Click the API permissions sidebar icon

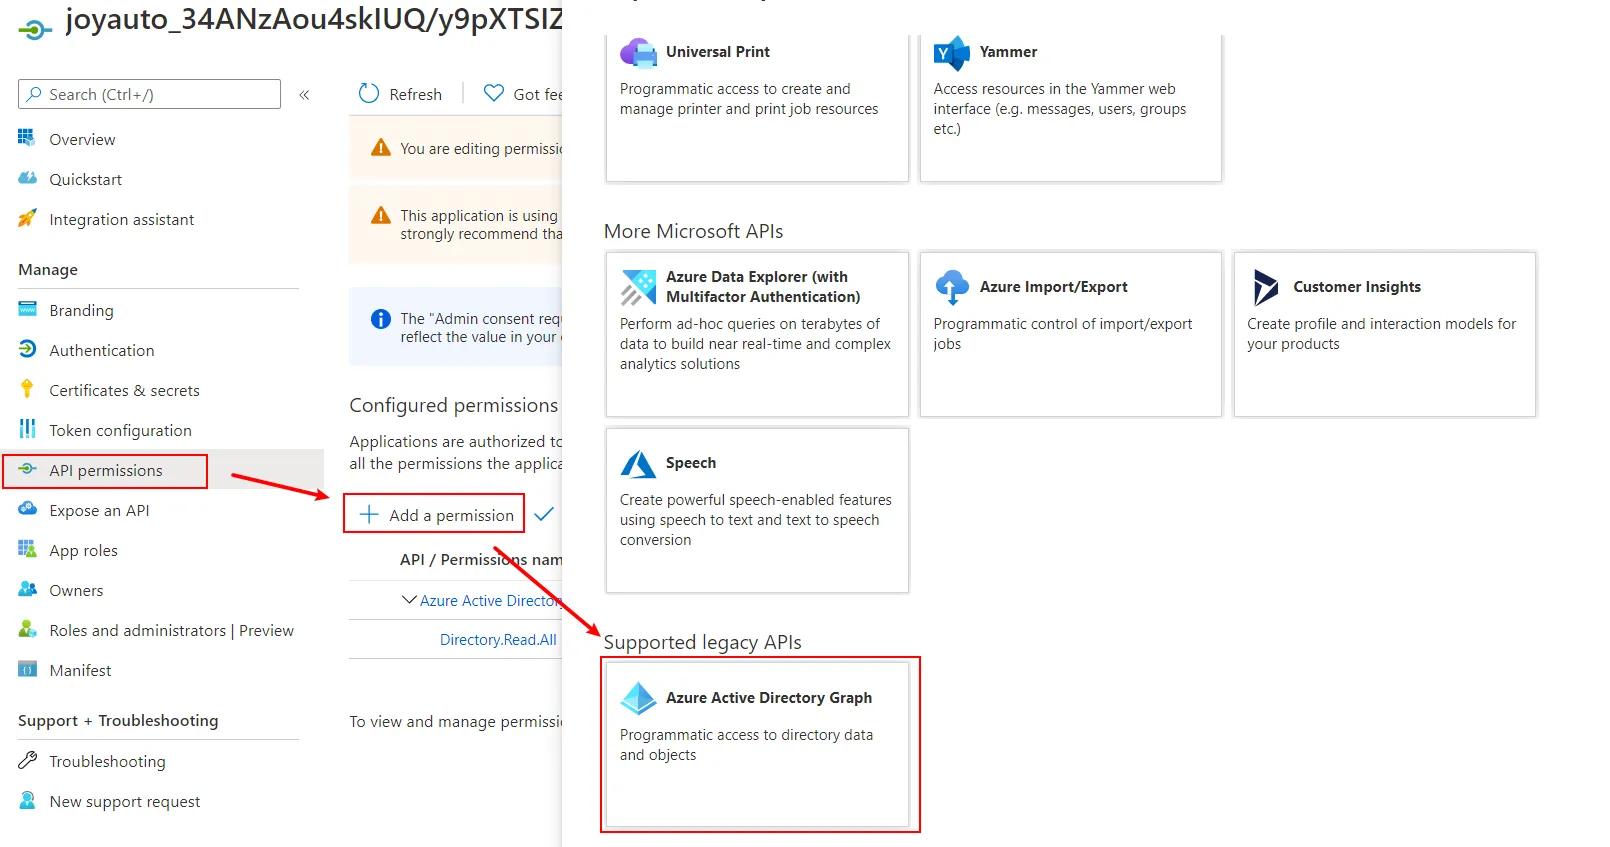tap(27, 469)
